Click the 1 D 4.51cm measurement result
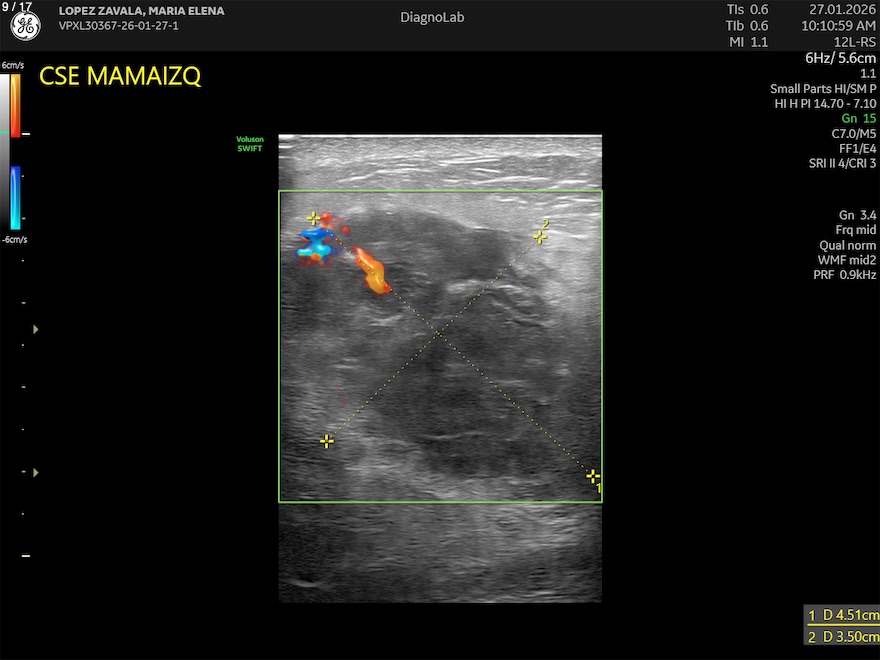This screenshot has width=880, height=660. (843, 615)
